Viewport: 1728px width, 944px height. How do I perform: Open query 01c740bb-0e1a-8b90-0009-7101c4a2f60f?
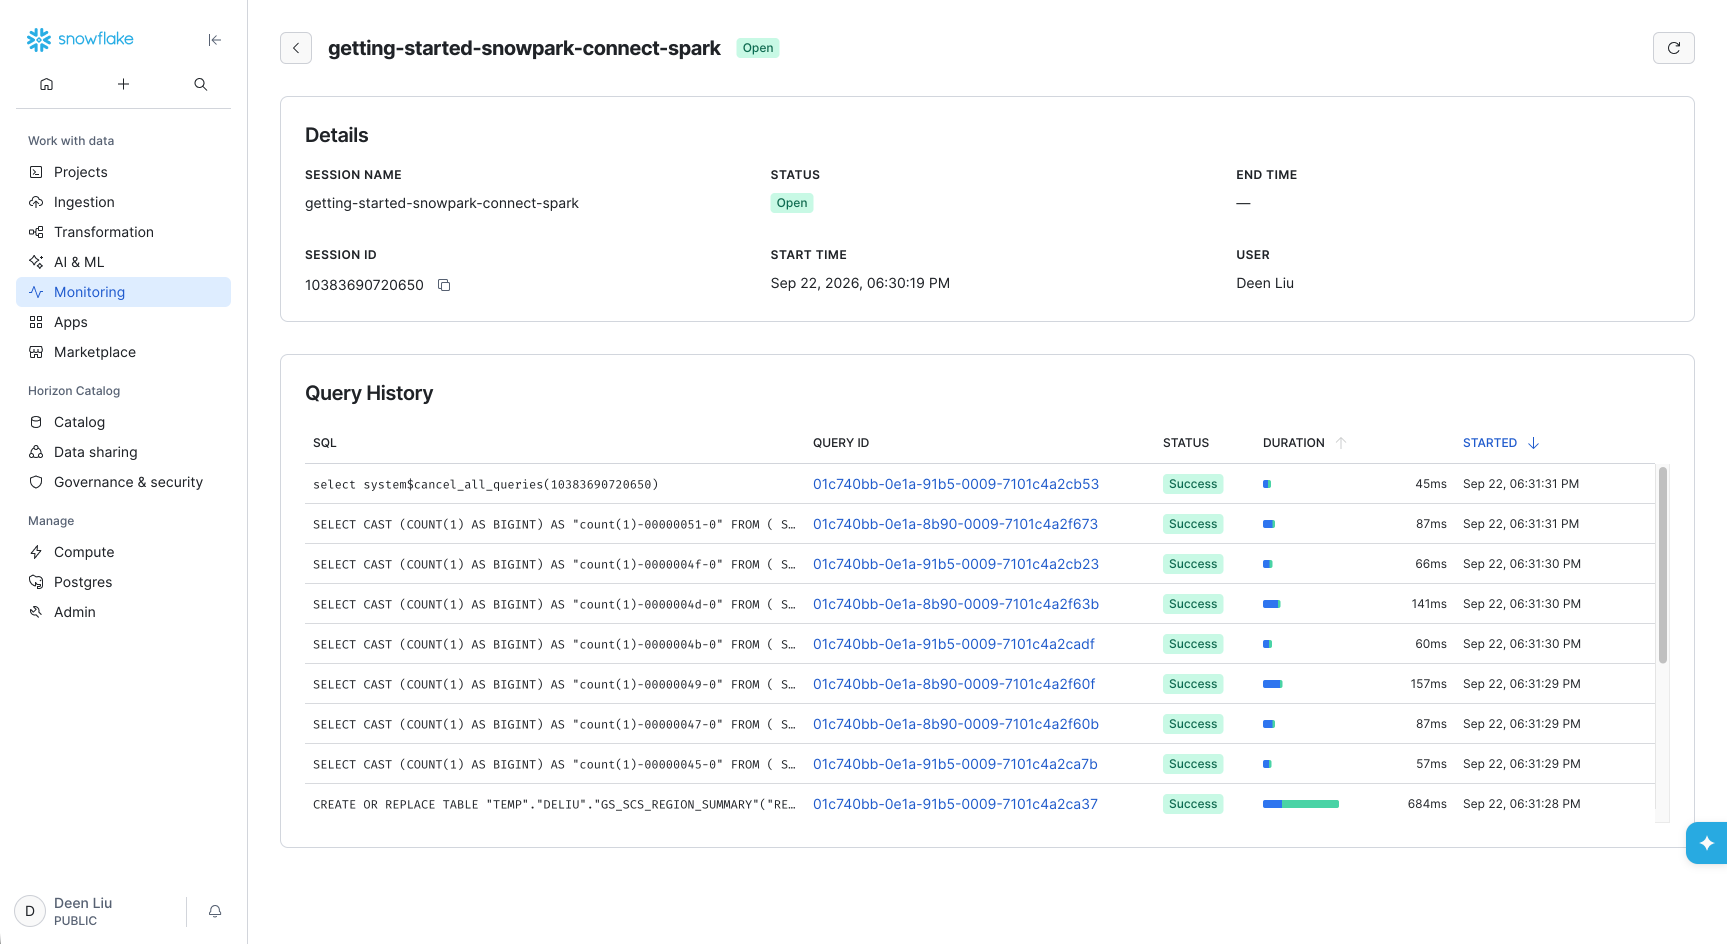[954, 684]
